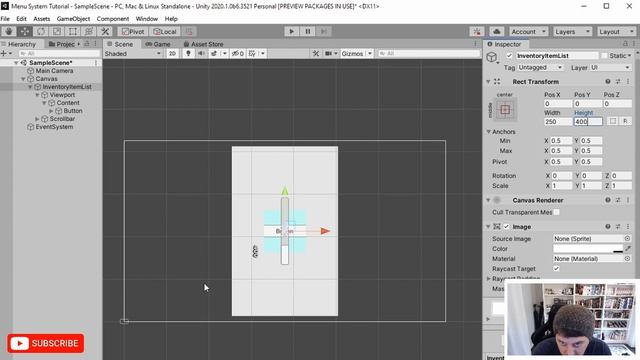640x360 pixels.
Task: Select EventSystem in hierarchy
Action: 54,127
